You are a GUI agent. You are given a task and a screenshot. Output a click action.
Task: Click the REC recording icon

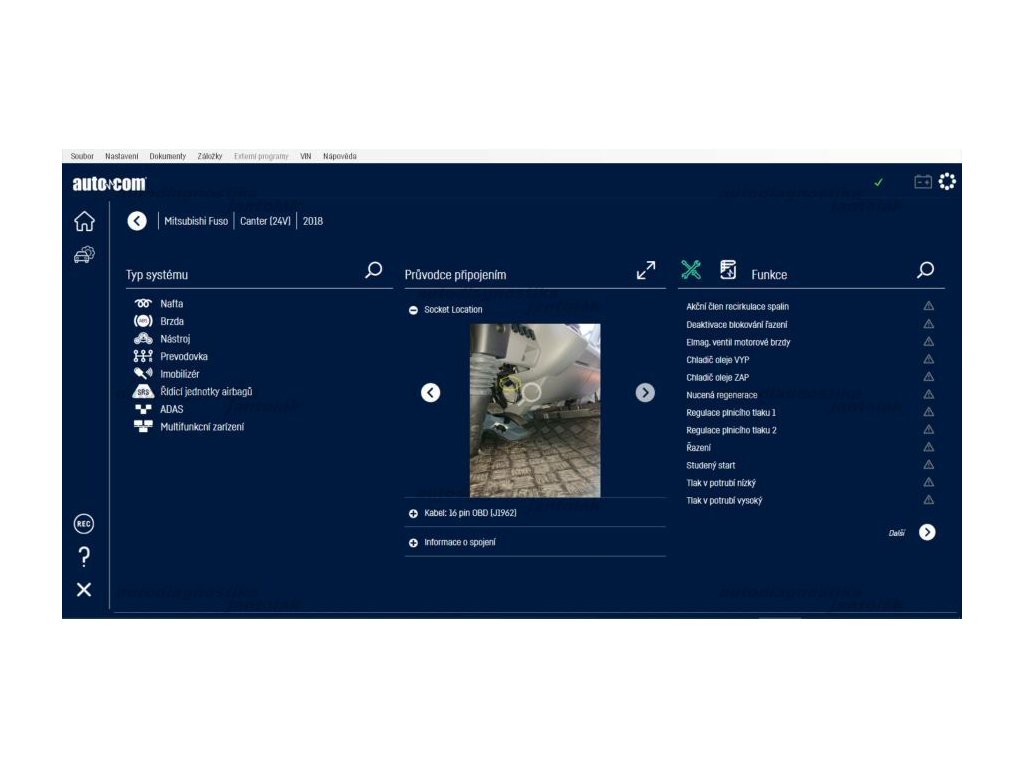click(84, 524)
